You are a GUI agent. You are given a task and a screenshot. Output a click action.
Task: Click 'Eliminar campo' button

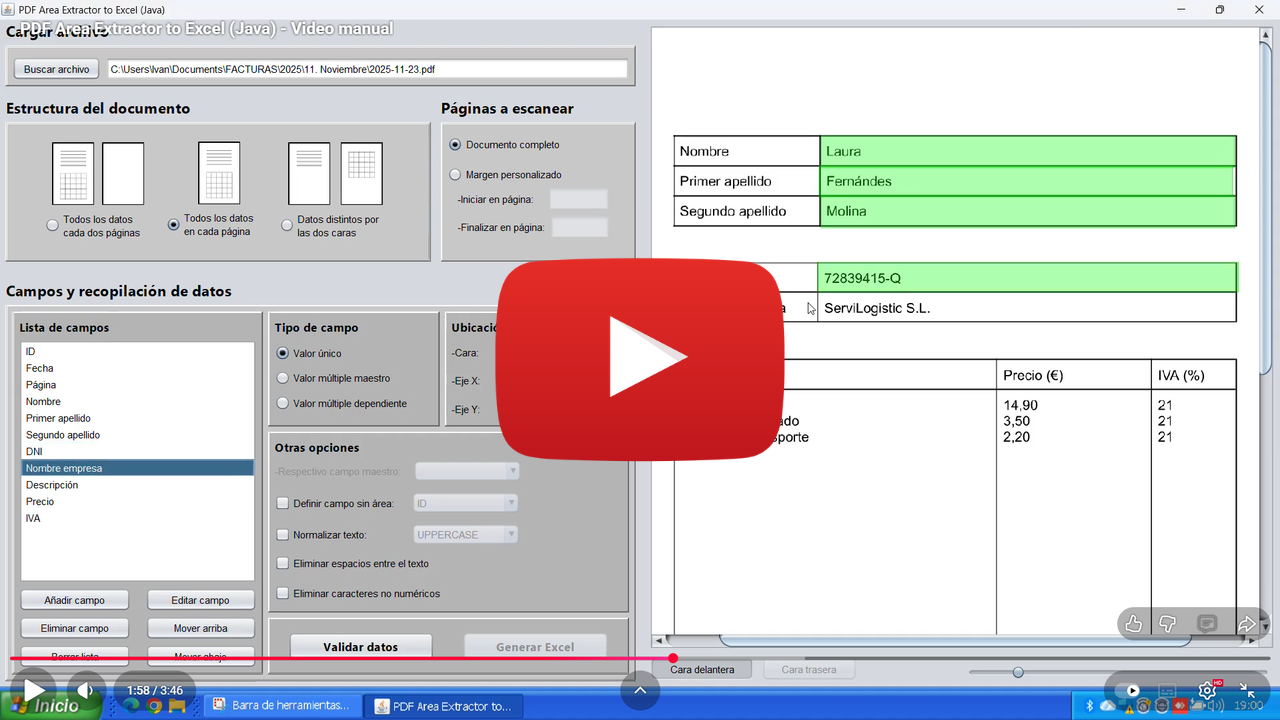(x=75, y=629)
